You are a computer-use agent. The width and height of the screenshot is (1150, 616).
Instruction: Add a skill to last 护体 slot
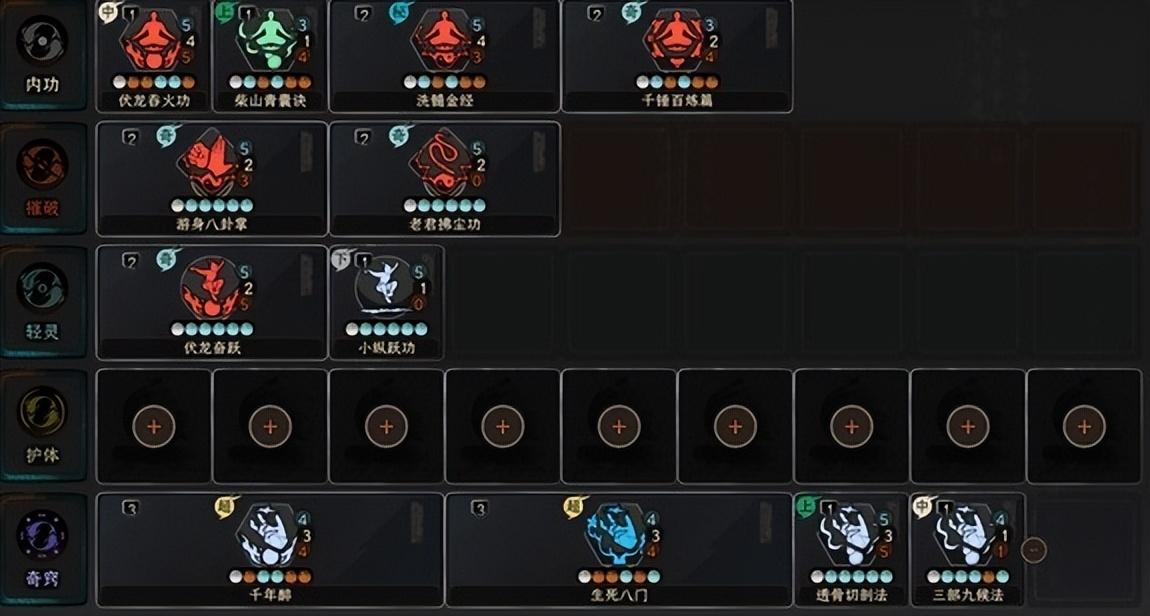(x=1084, y=426)
